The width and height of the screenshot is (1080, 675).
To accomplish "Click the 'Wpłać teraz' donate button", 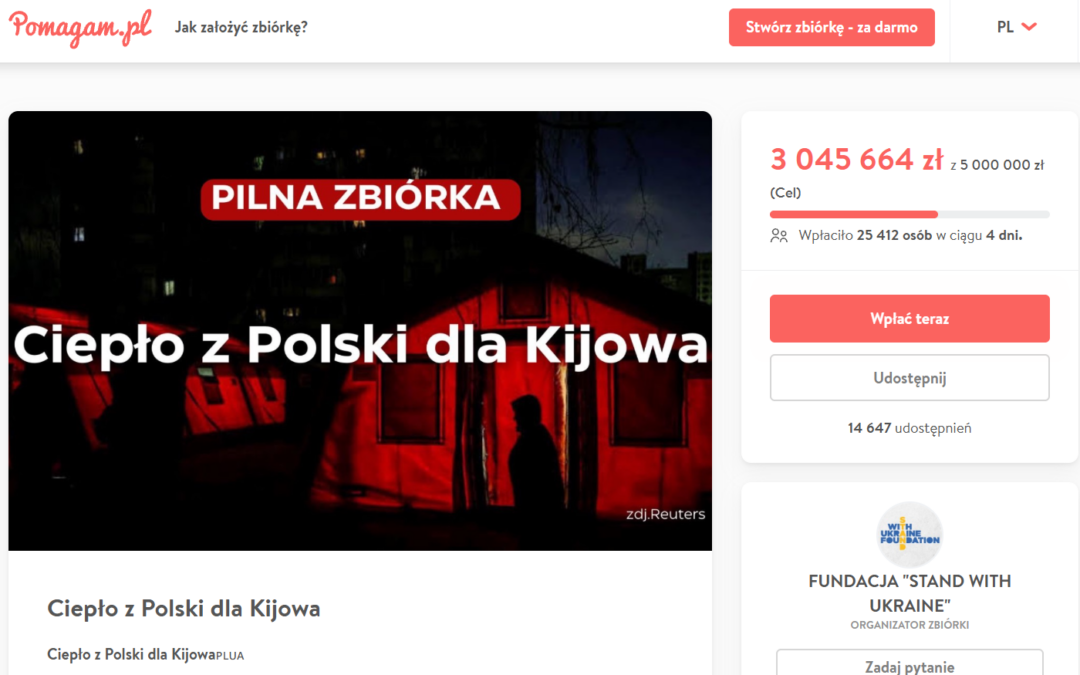I will 909,318.
